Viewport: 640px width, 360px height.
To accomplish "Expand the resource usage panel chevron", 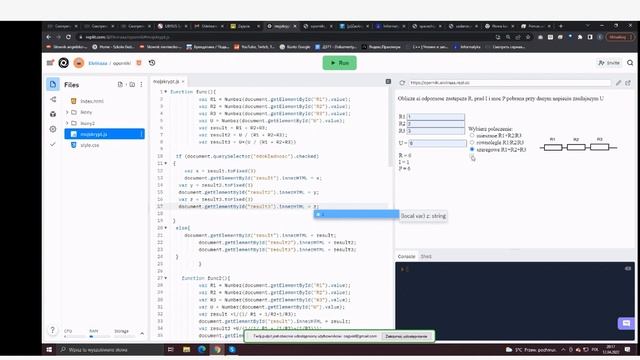I will click(x=142, y=333).
